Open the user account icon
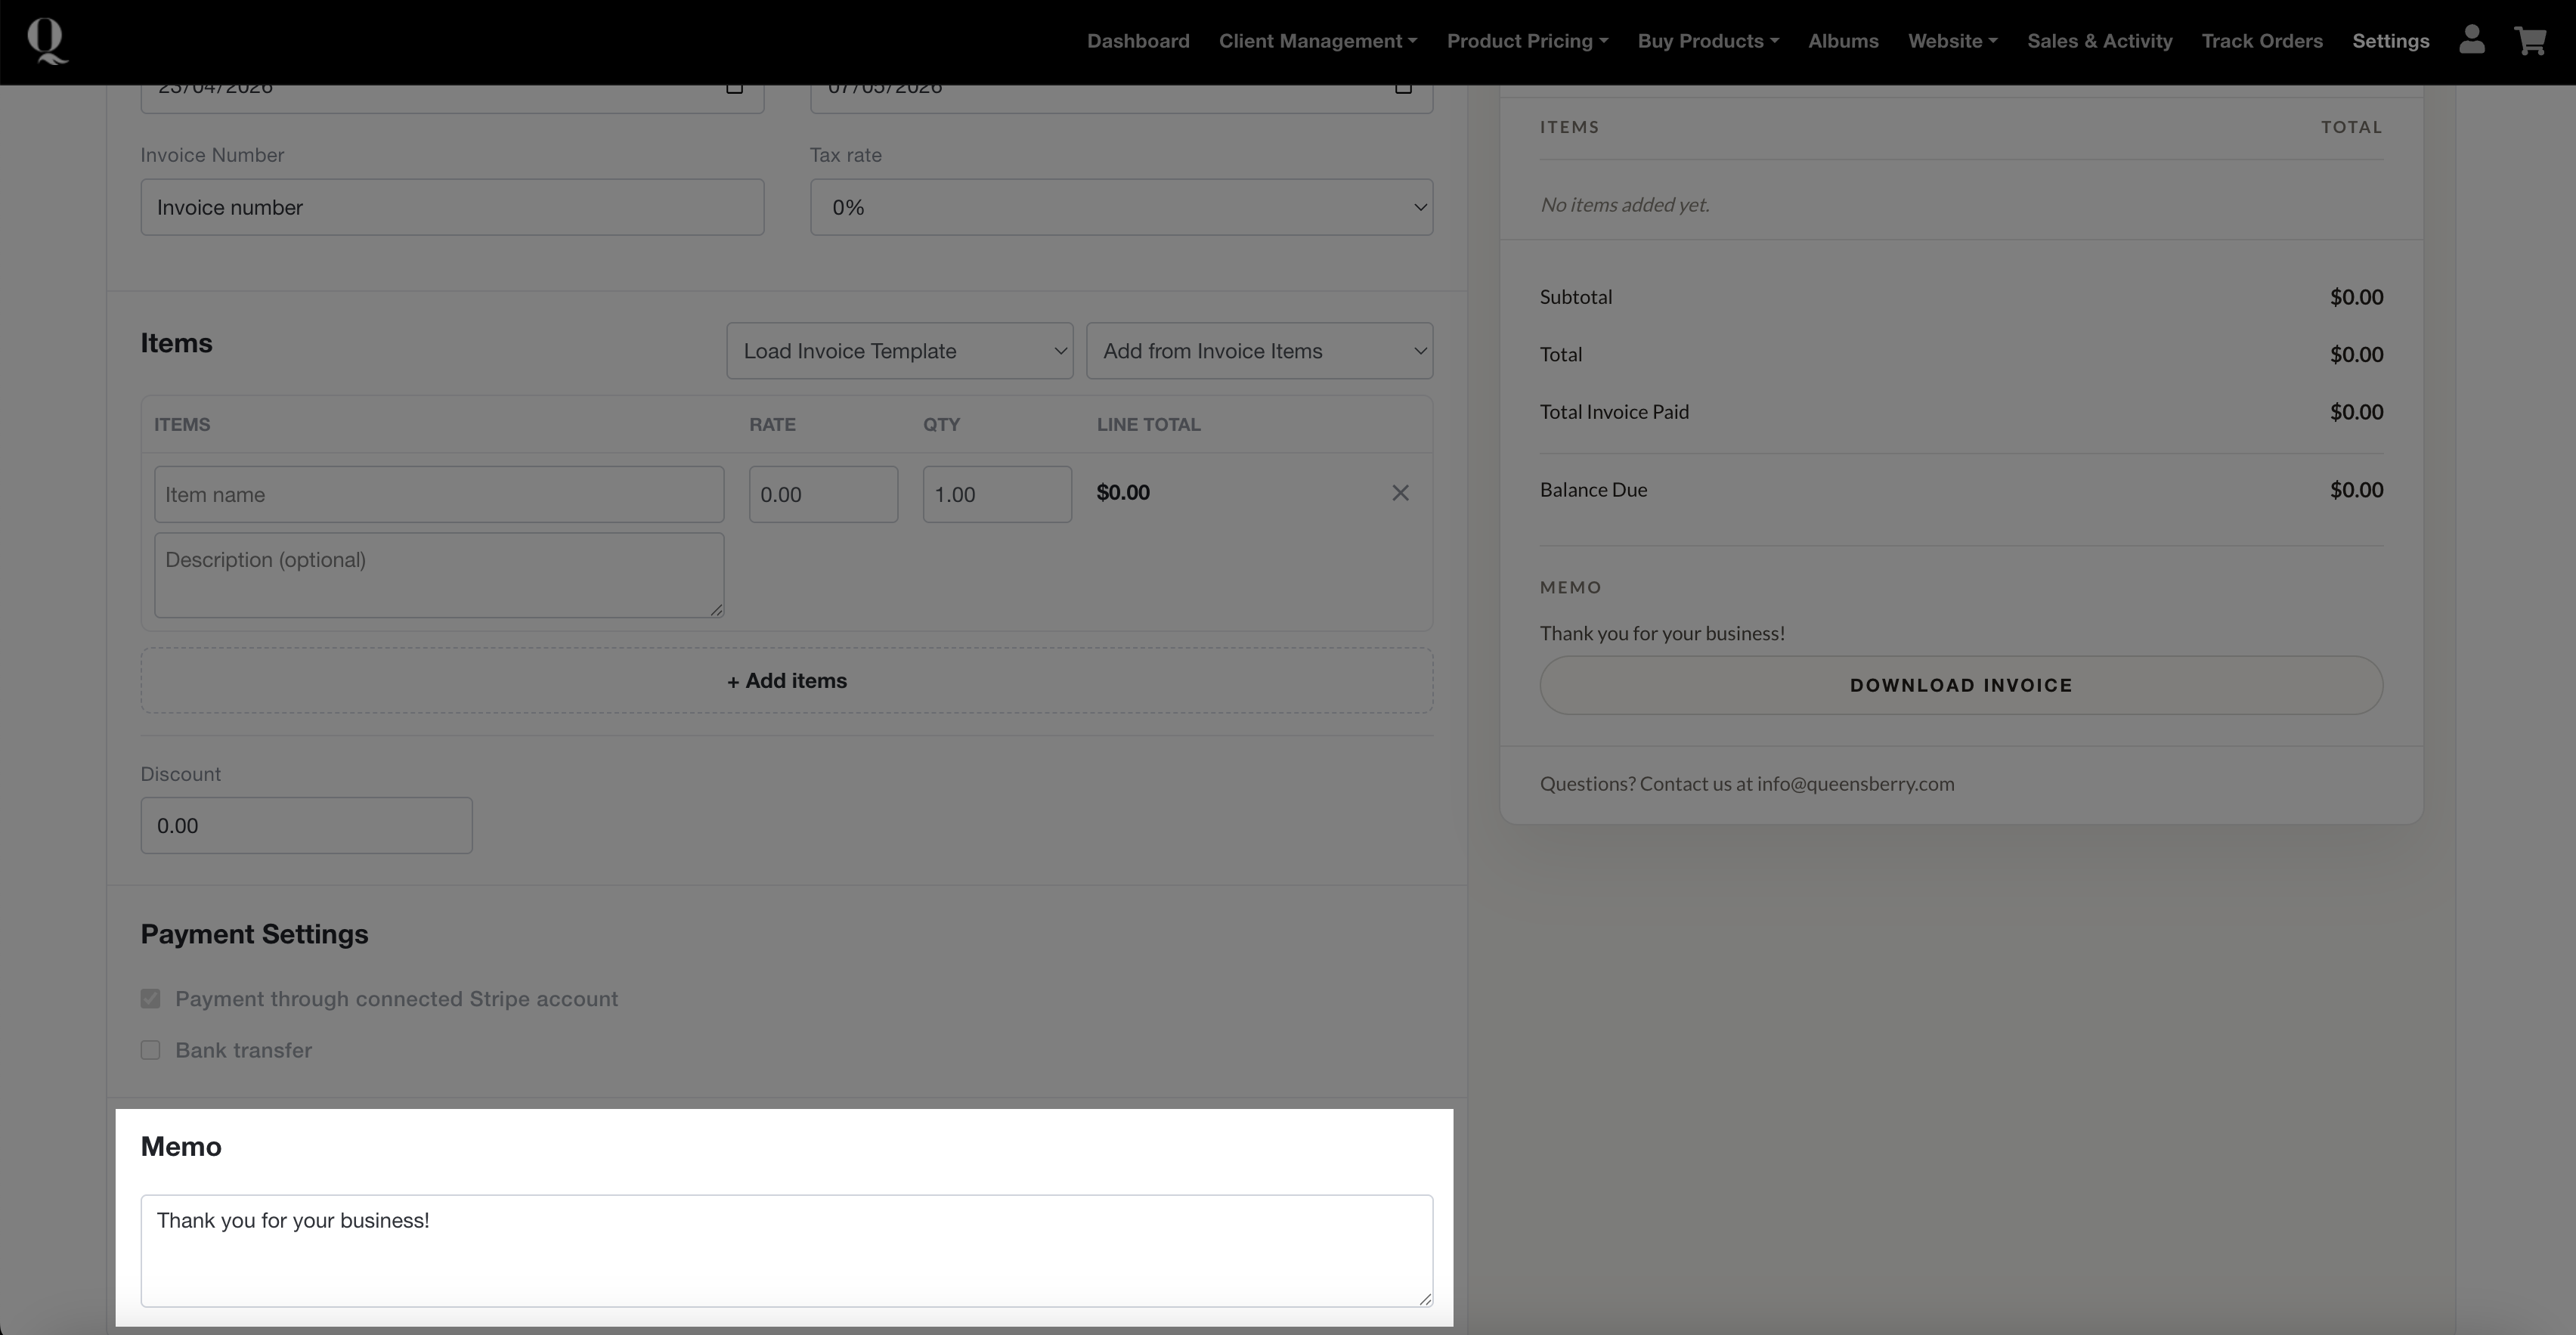 click(2471, 40)
